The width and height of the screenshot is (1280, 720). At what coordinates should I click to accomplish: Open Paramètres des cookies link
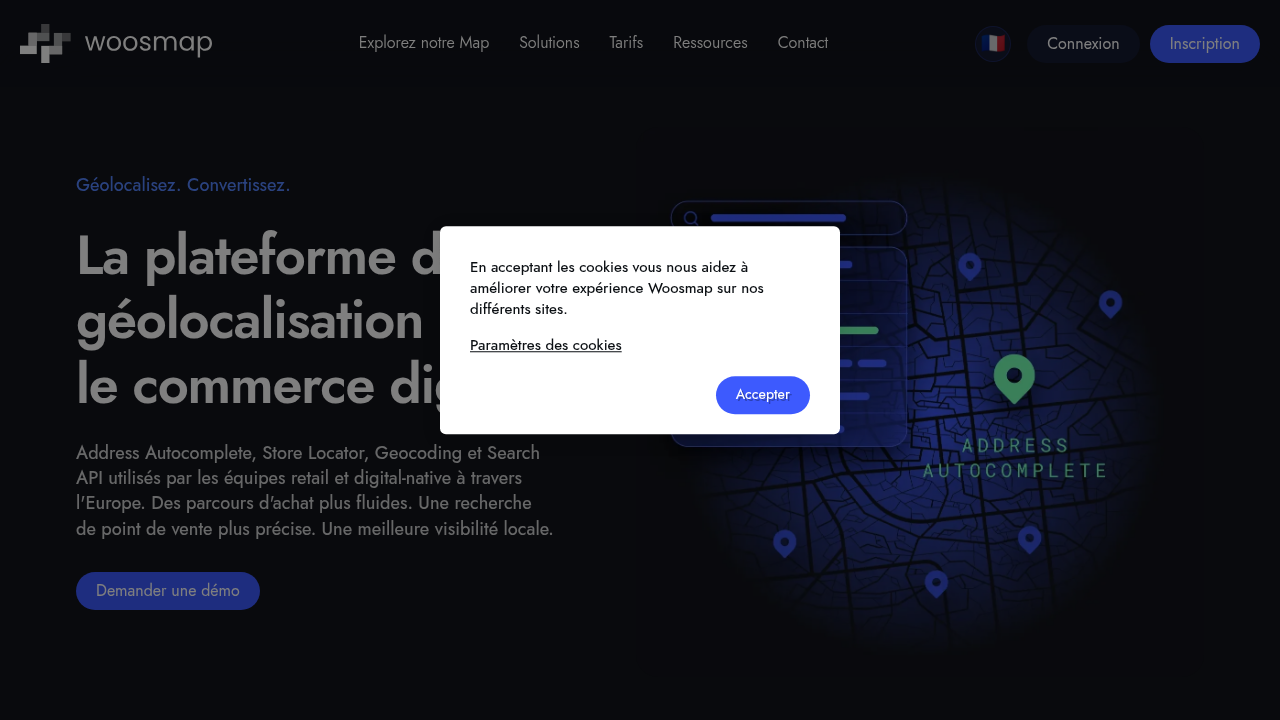click(x=546, y=345)
